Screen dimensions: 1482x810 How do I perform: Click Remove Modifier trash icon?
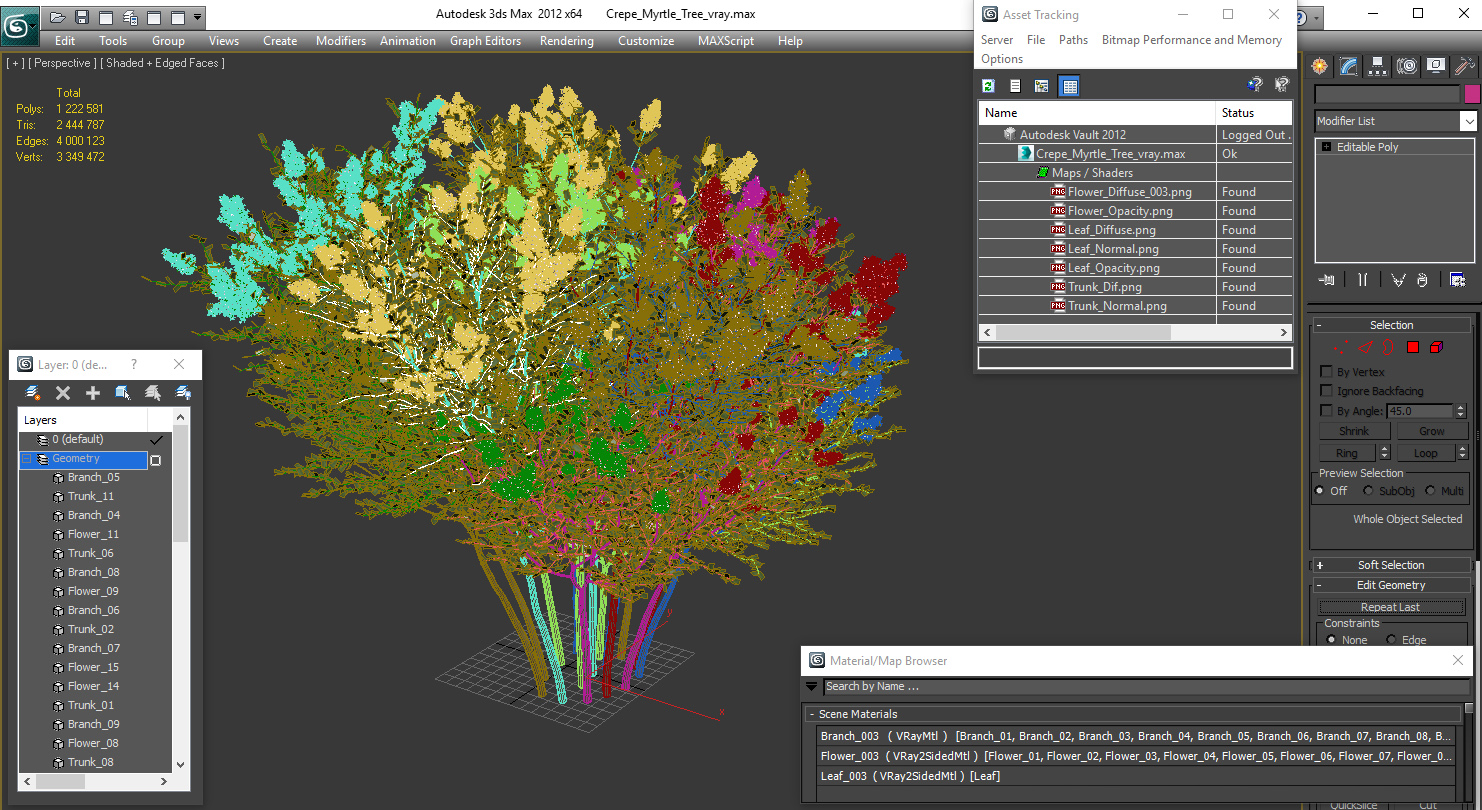[1422, 280]
